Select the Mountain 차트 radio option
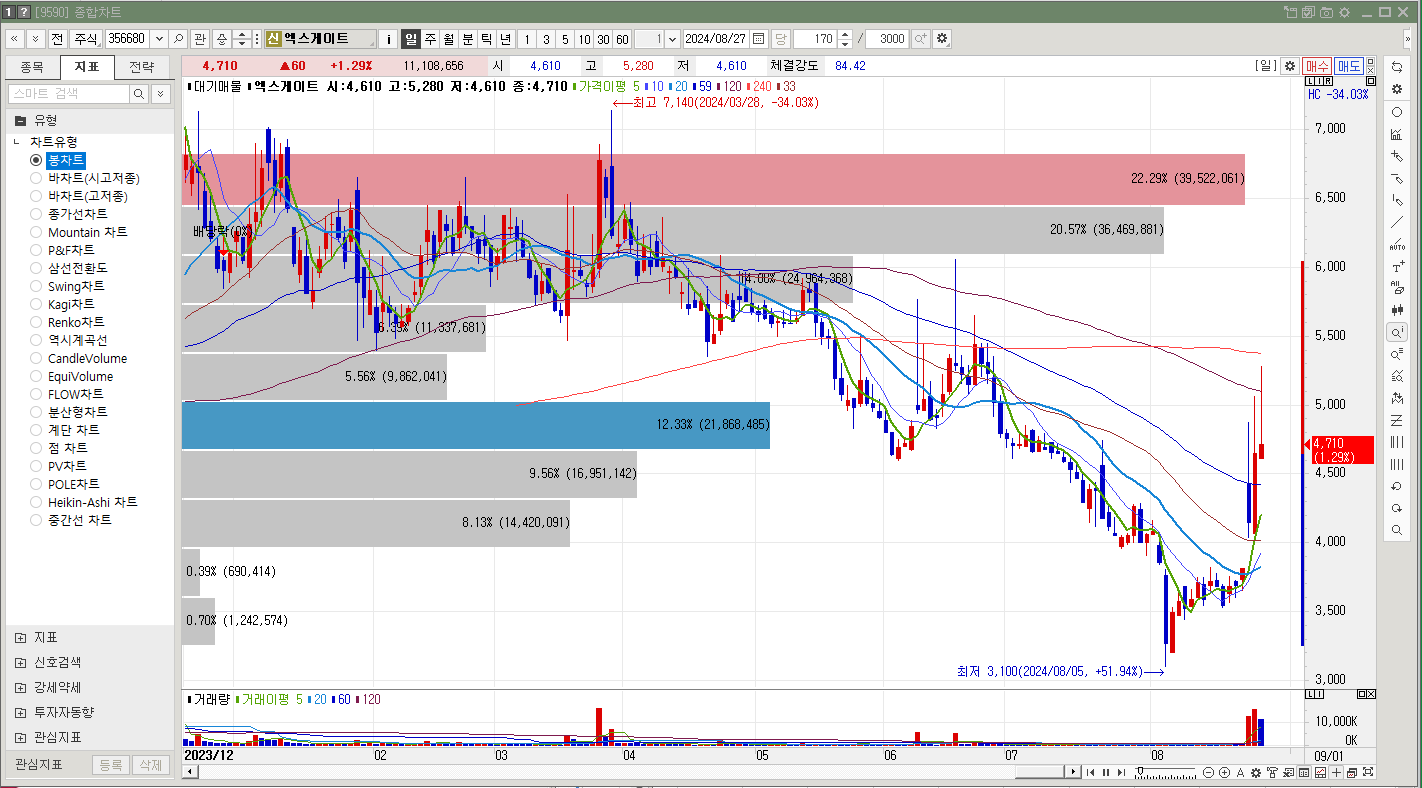This screenshot has width=1422, height=788. point(36,232)
